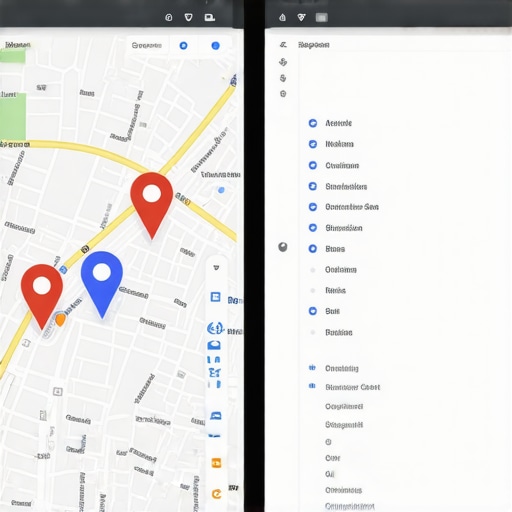Click the first small blue bar icon in the lower list
The image size is (512, 512).
coord(312,368)
